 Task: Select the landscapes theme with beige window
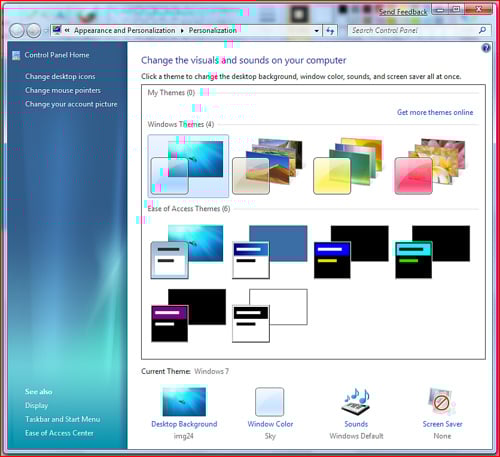267,166
